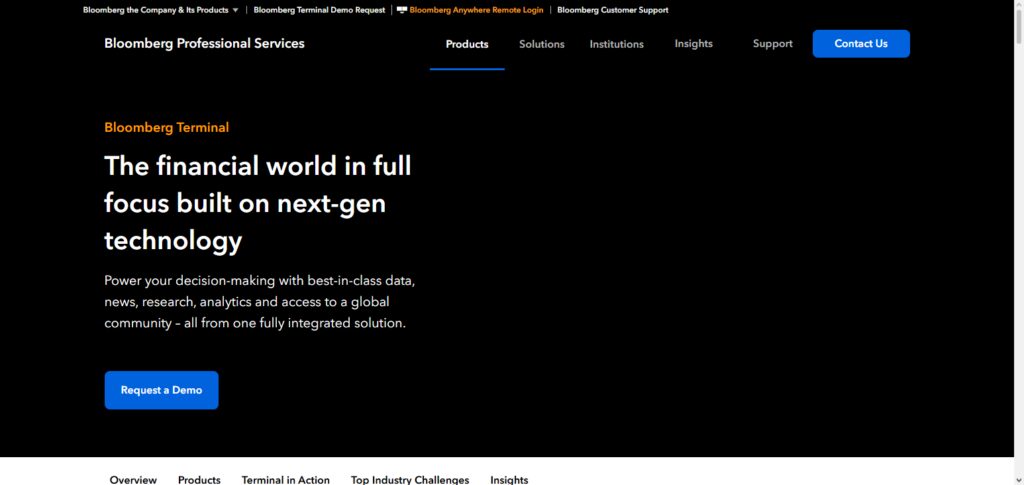The image size is (1024, 485).
Task: Select the Overview section tab
Action: coord(133,480)
